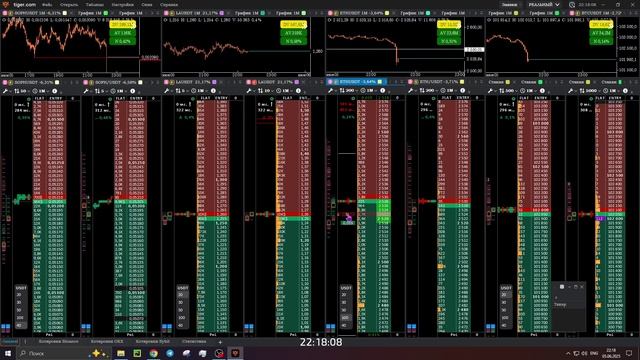This screenshot has width=640, height=360.
Task: Click green AV badge on ETHUSDT 1M chart
Action: (x=449, y=33)
